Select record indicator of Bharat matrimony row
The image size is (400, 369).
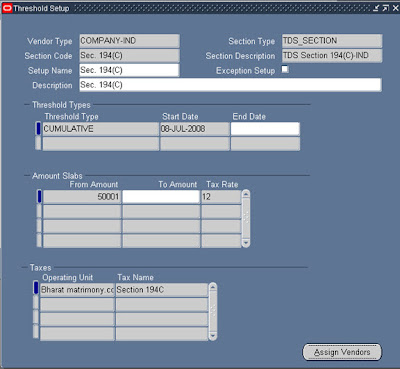tap(36, 288)
